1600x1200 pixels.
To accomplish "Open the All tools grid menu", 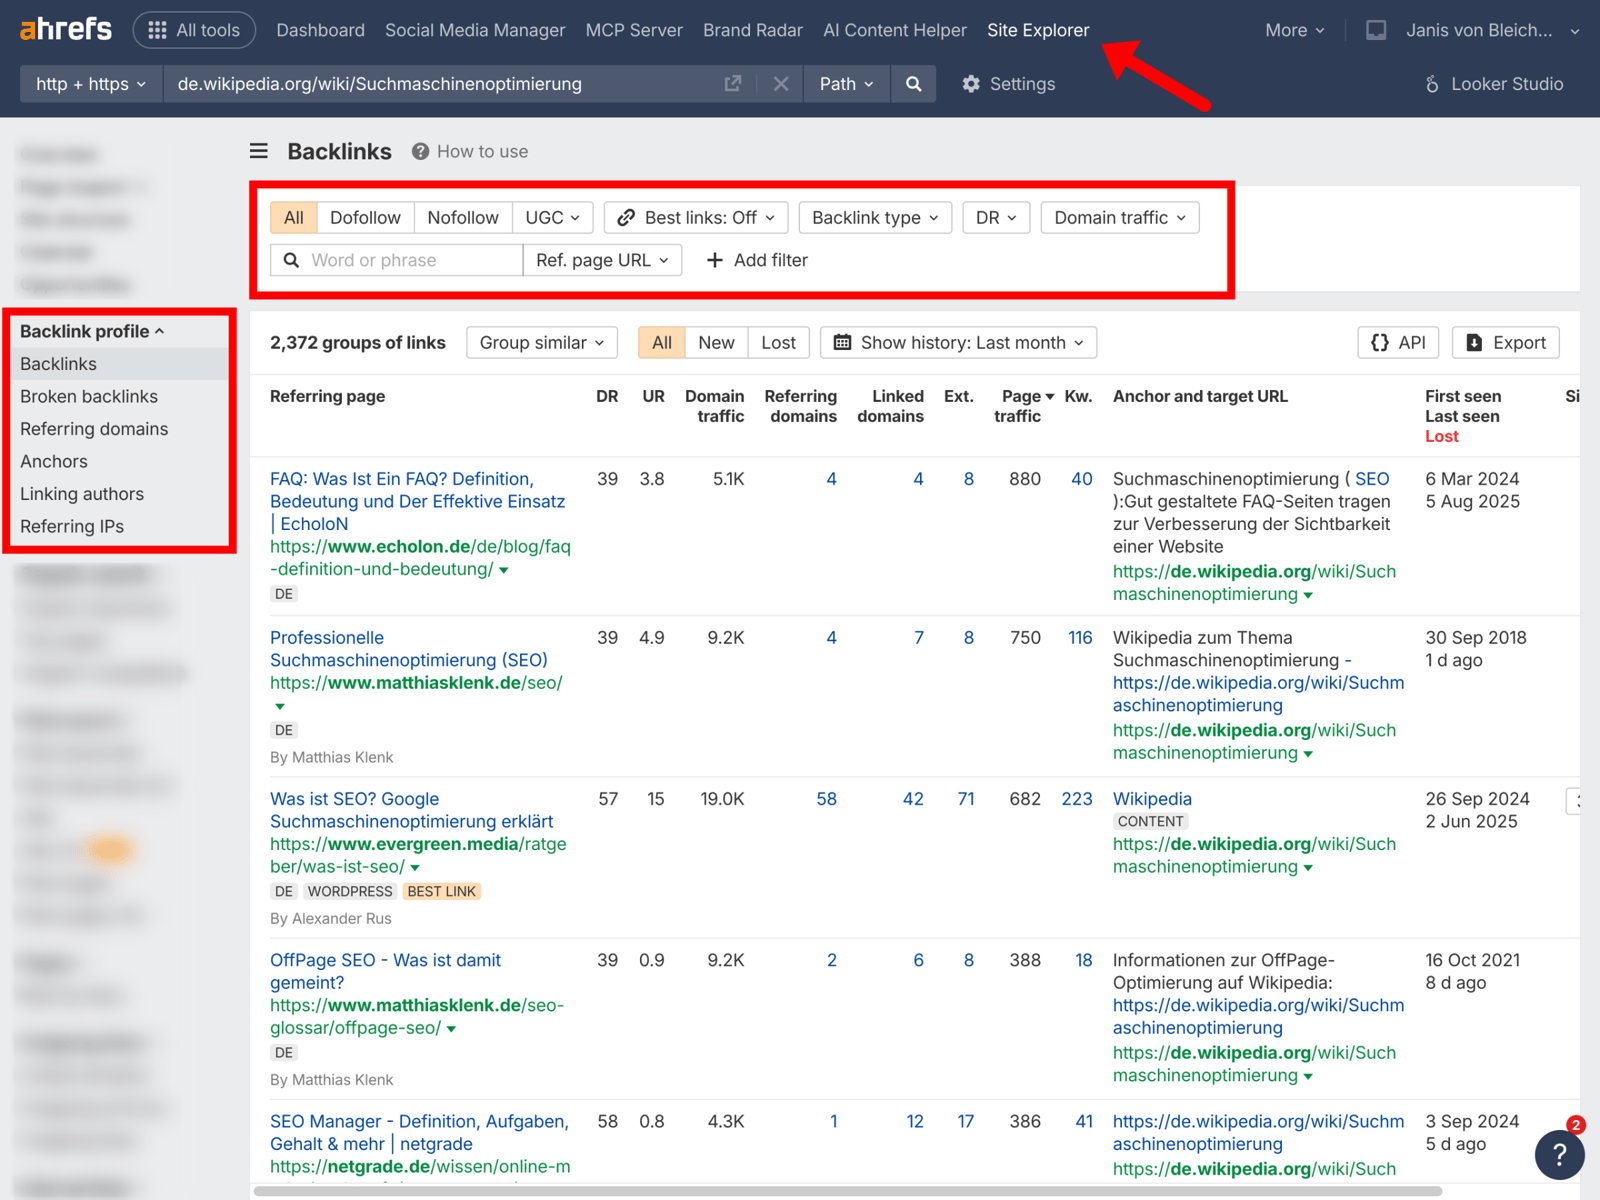I will click(x=194, y=29).
